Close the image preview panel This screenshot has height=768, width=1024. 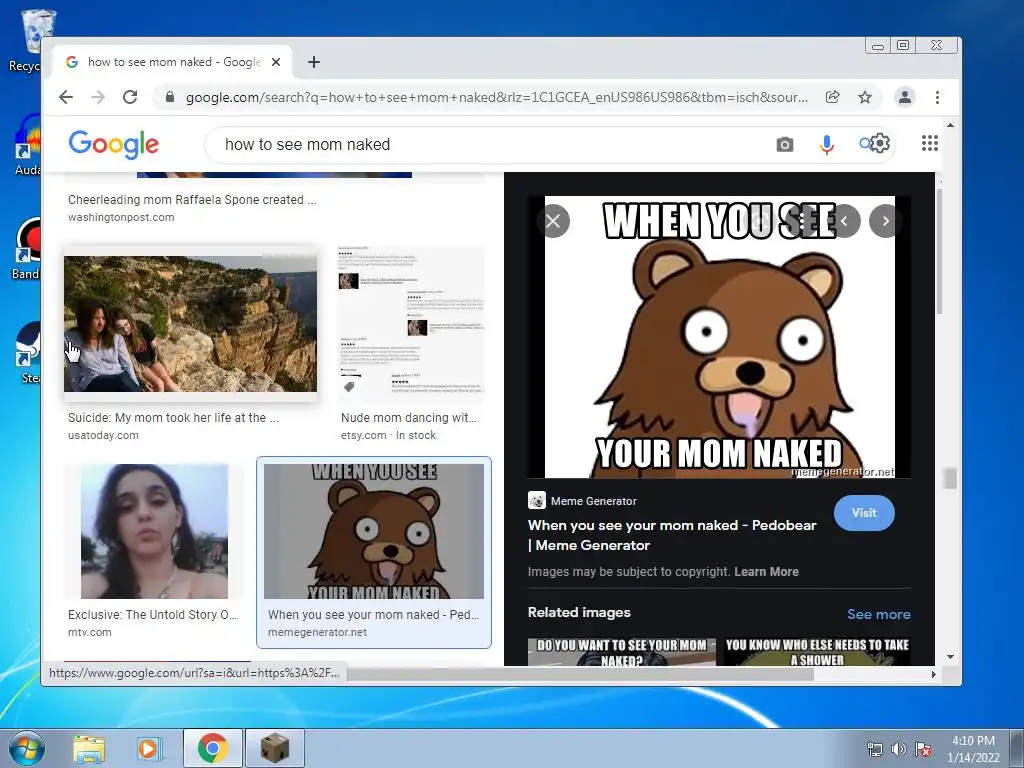553,221
